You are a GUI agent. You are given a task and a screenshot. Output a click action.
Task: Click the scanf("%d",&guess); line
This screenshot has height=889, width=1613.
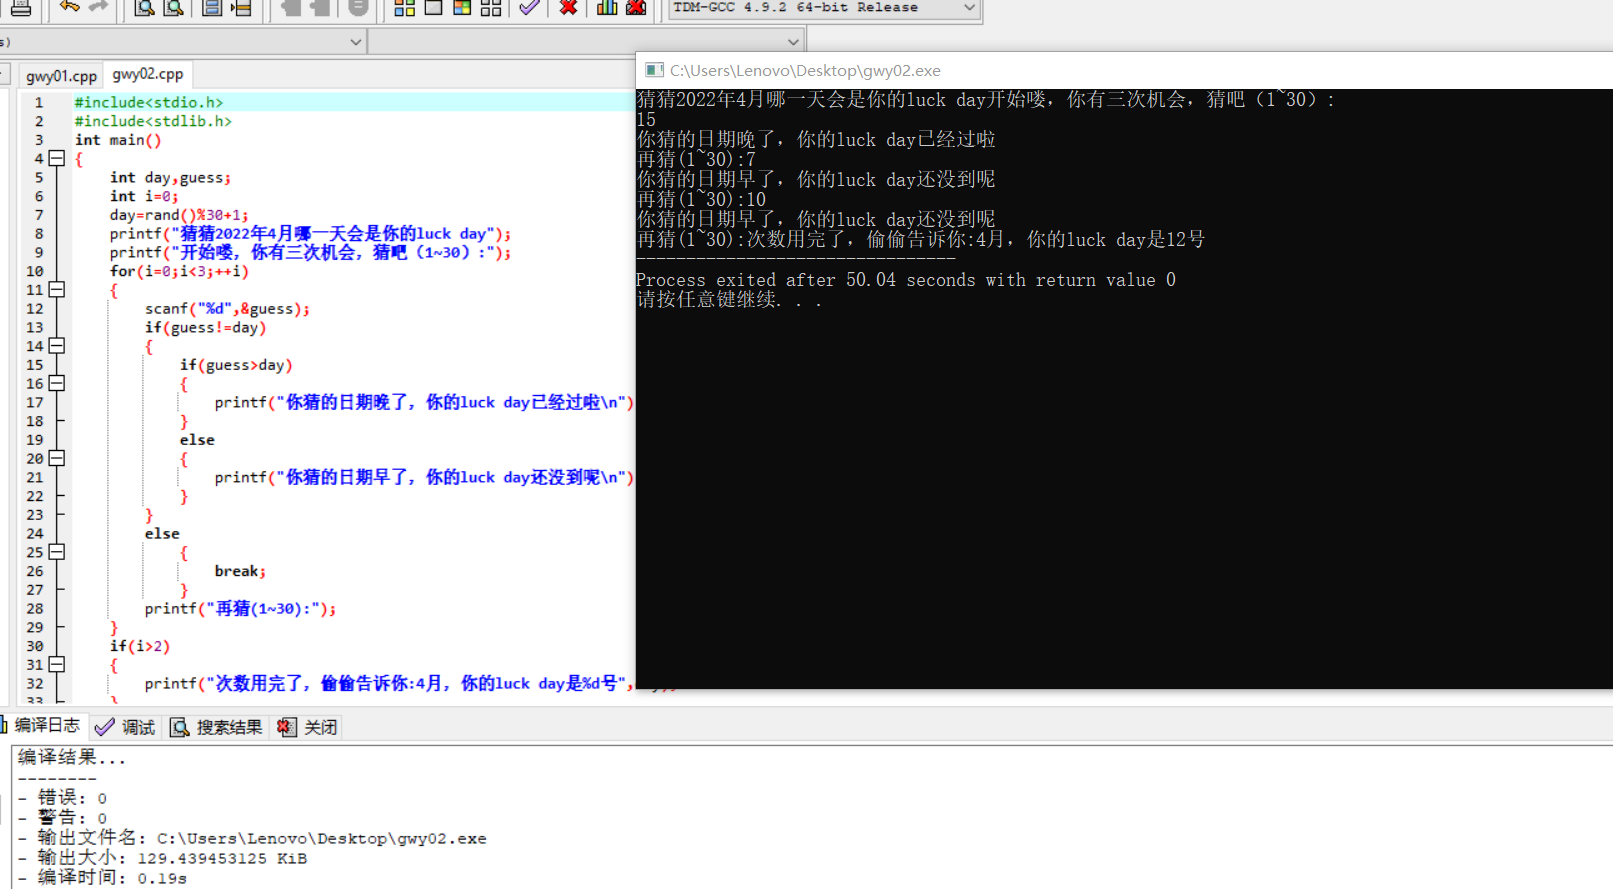pos(227,309)
